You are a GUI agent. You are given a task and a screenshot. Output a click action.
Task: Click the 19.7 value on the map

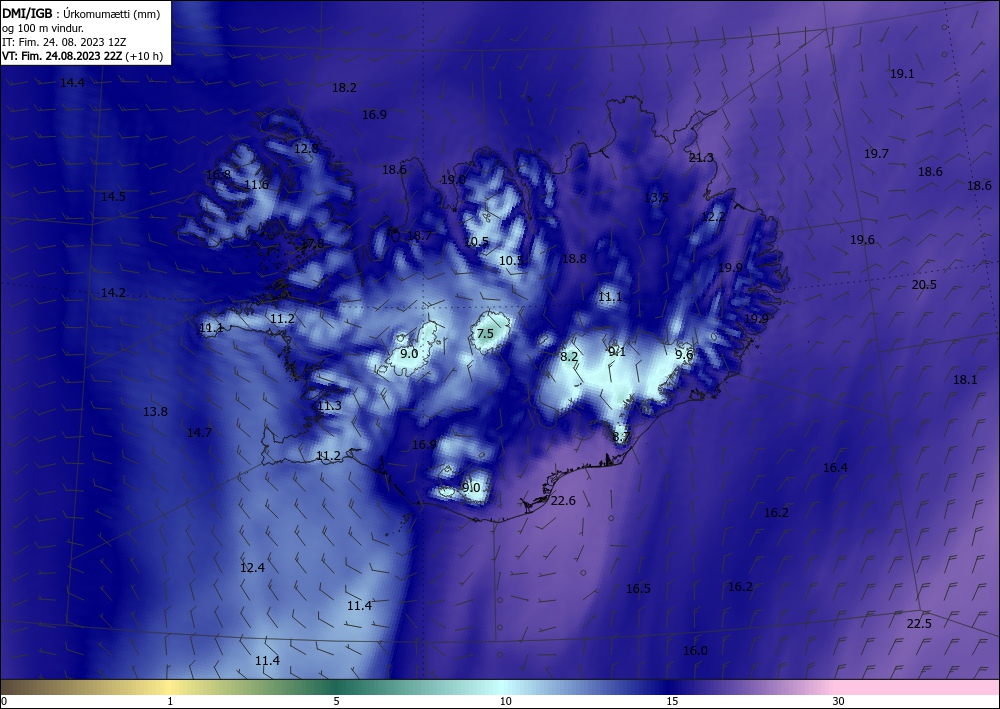(876, 154)
